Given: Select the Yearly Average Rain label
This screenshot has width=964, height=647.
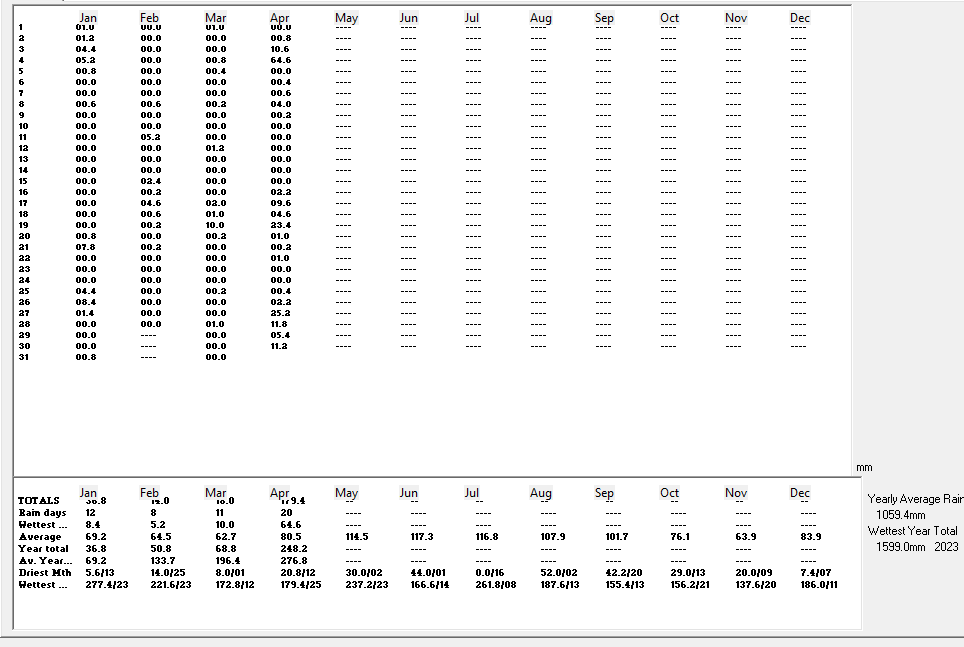Looking at the screenshot, I should click(915, 499).
